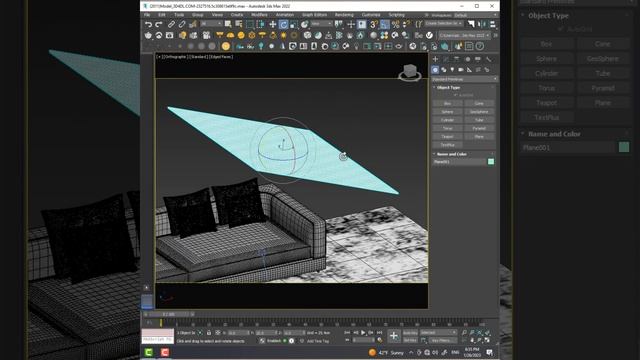This screenshot has width=640, height=360.
Task: Click the 42°F Sunny weather widget
Action: 387,353
